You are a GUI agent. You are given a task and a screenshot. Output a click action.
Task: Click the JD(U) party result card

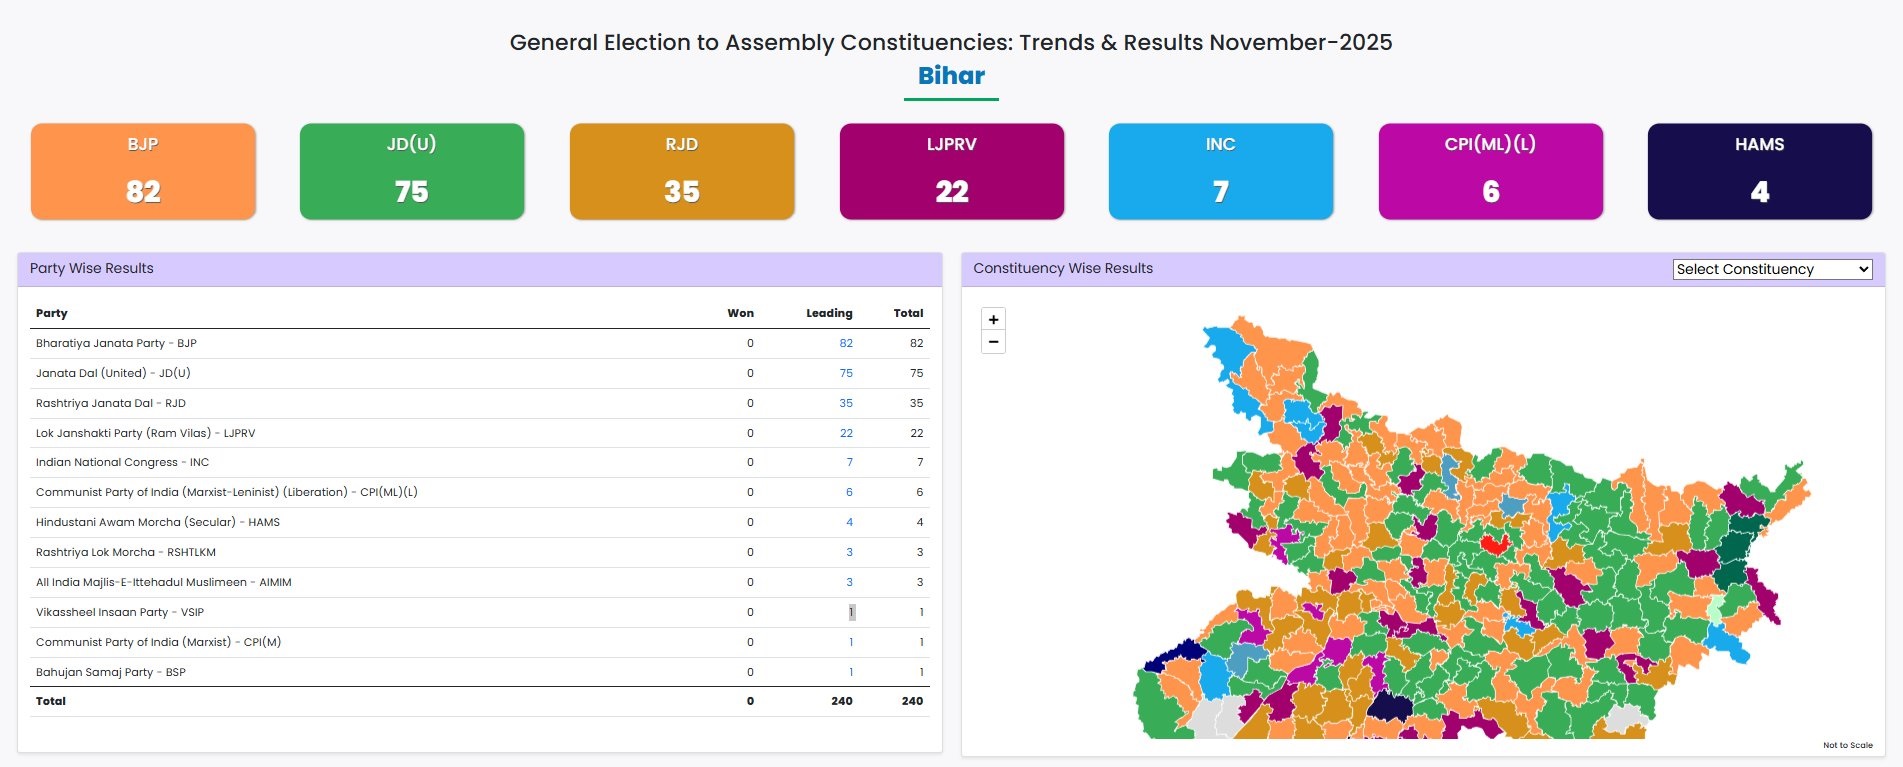click(x=412, y=171)
